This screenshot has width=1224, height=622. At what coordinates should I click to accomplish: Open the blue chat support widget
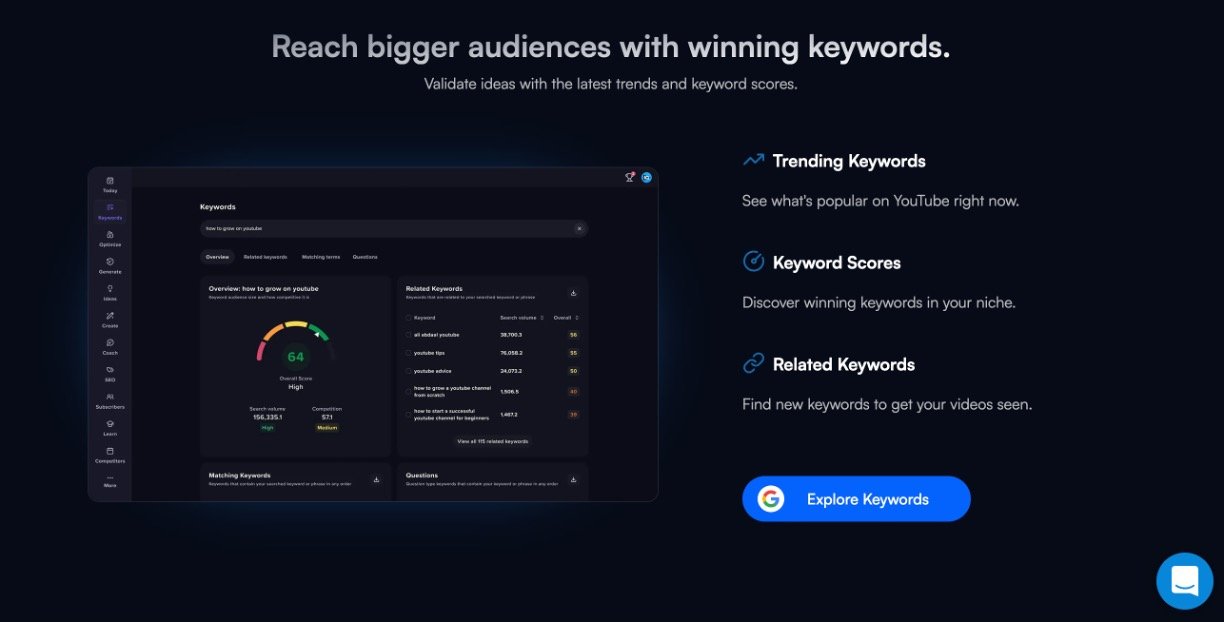pos(1184,581)
